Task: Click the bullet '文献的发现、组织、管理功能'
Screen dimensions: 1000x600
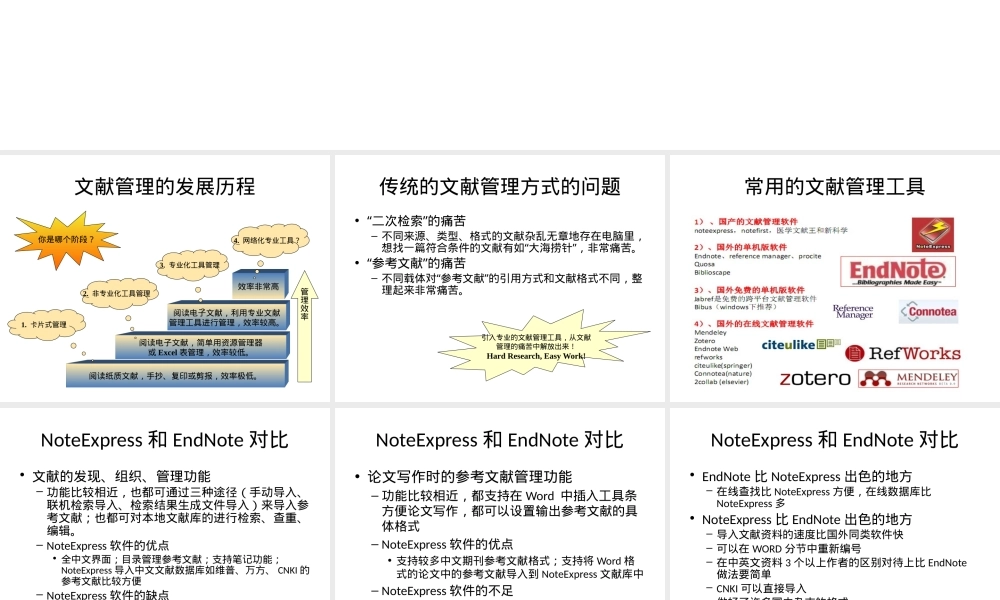Action: point(121,476)
